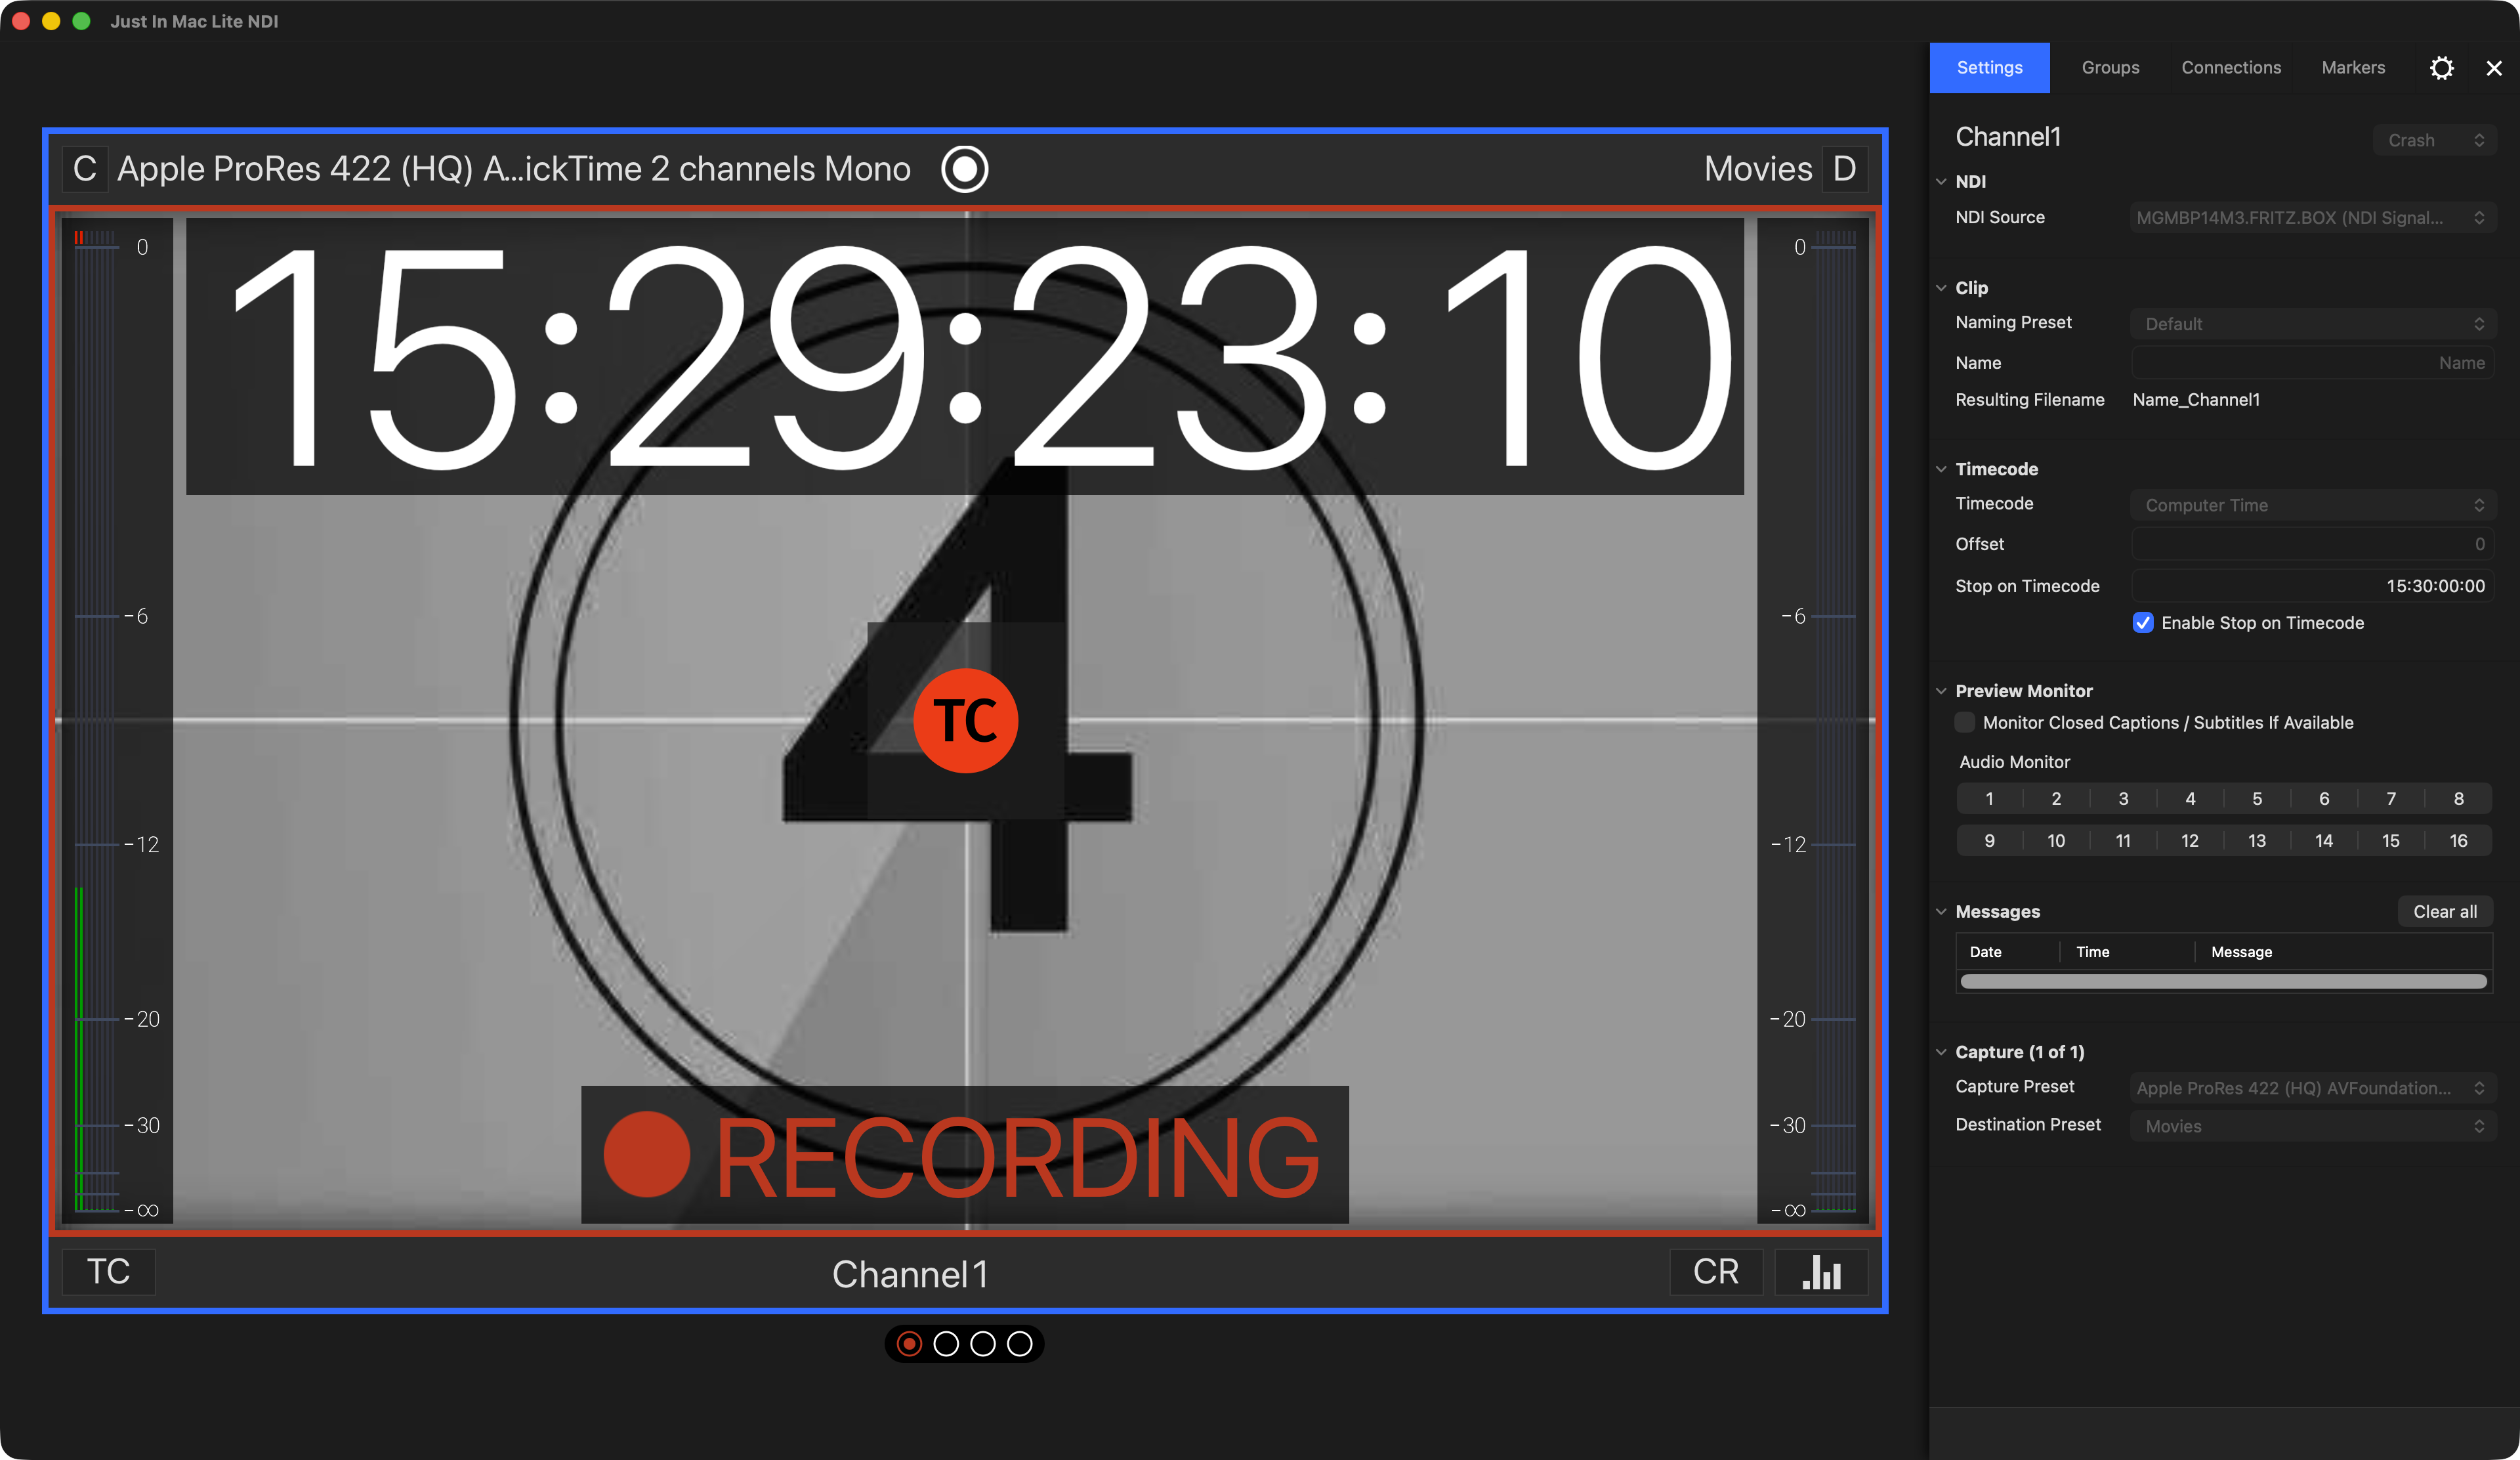Click Clear all messages button
Image resolution: width=2520 pixels, height=1460 pixels.
coord(2444,912)
